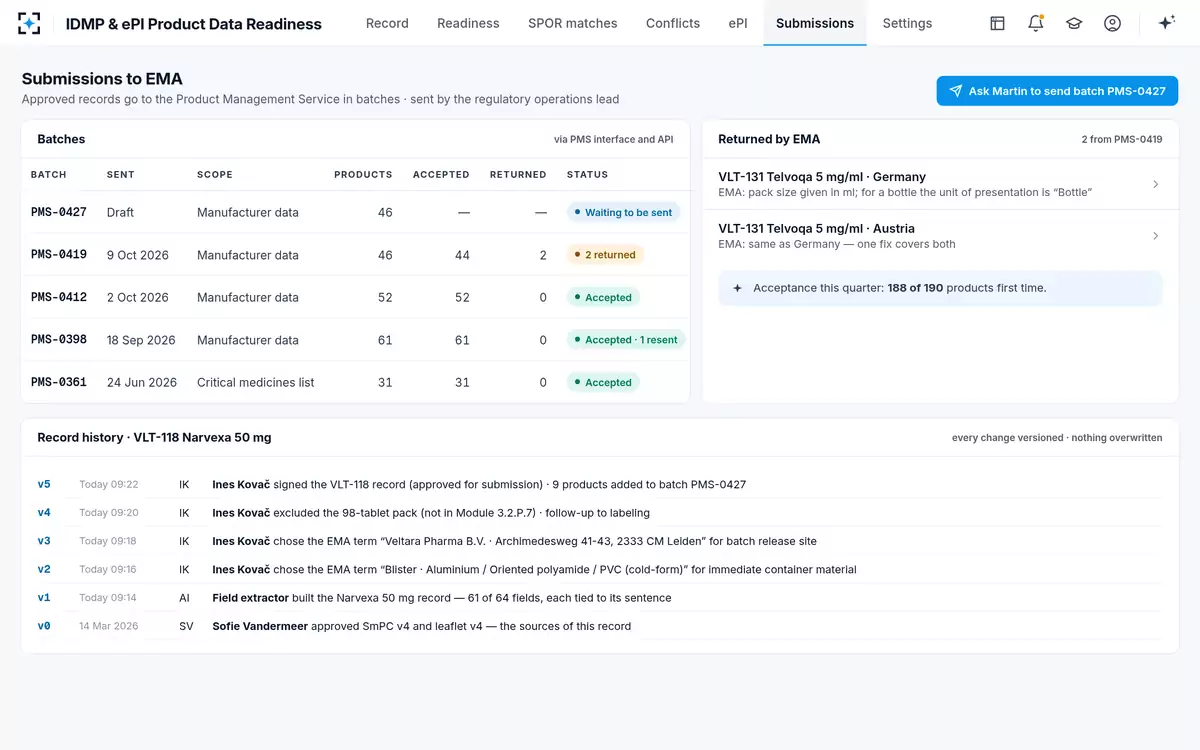
Task: Click the Scope column header
Action: 215,174
